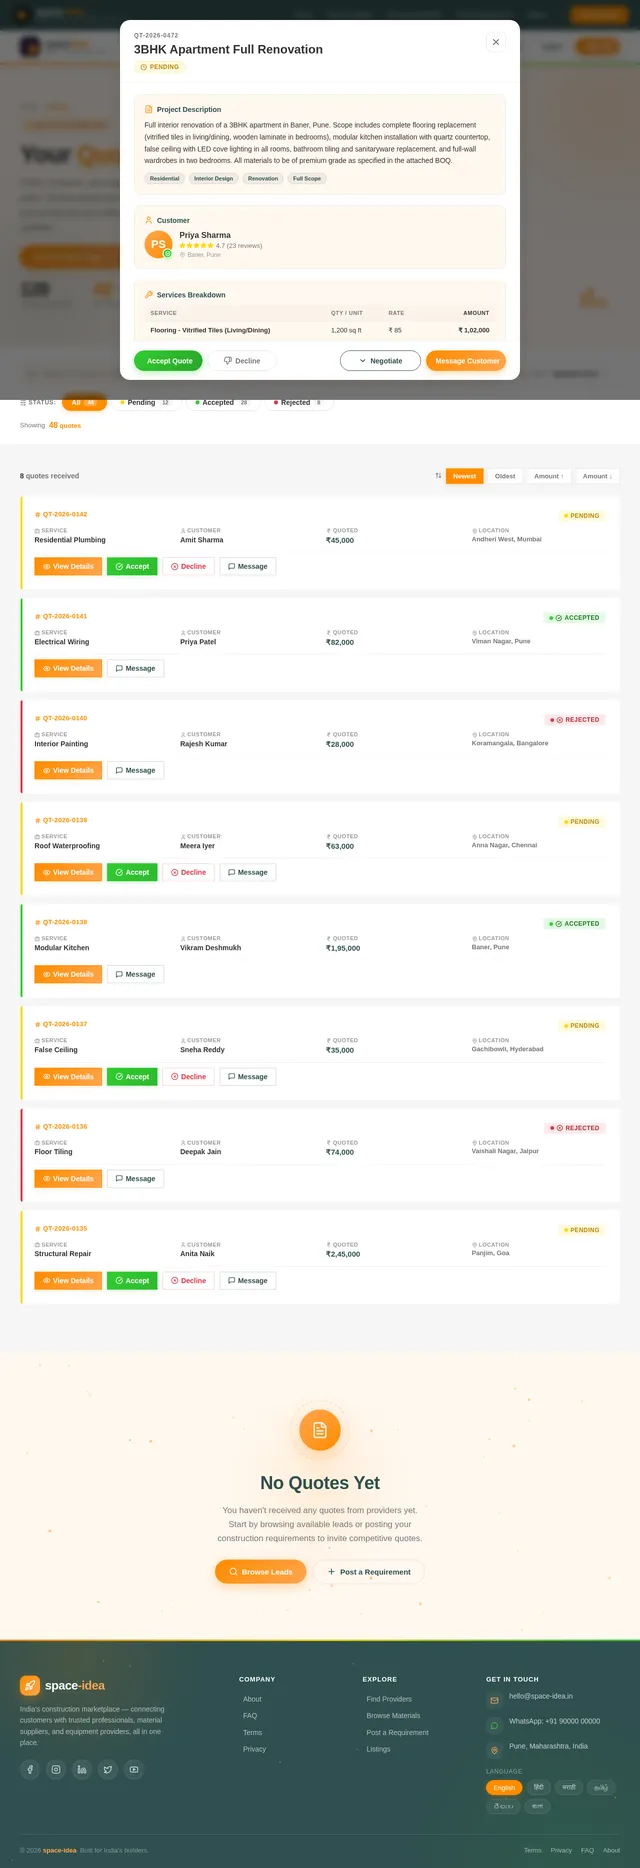The width and height of the screenshot is (640, 1868).
Task: Switch language to English in footer
Action: tap(504, 1787)
